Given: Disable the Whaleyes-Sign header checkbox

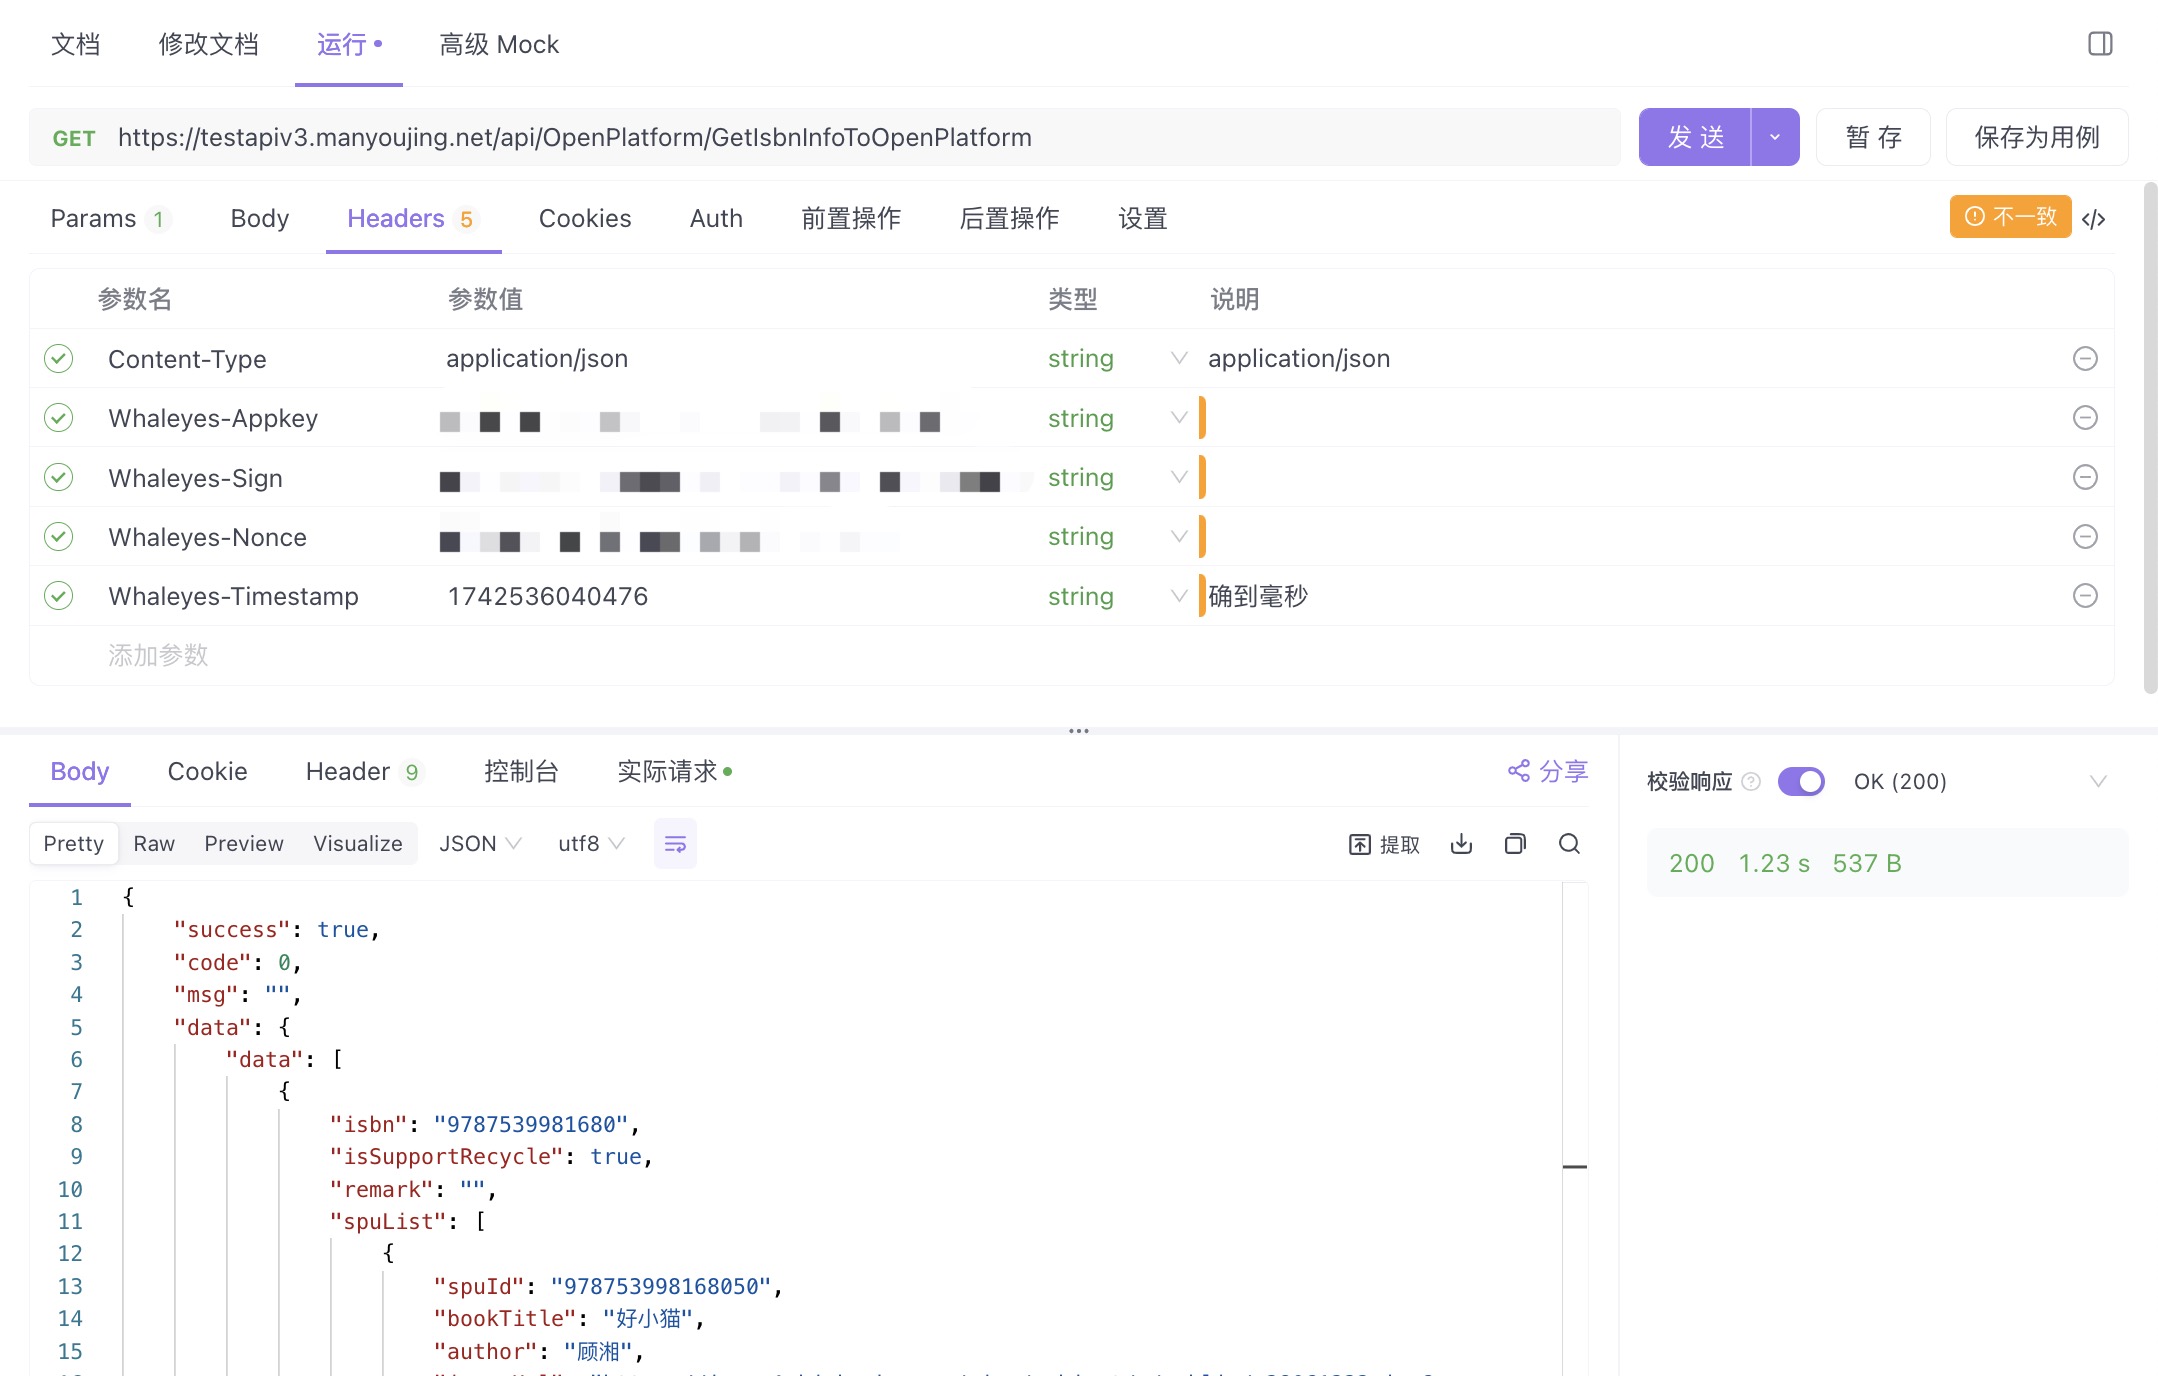Looking at the screenshot, I should point(59,478).
